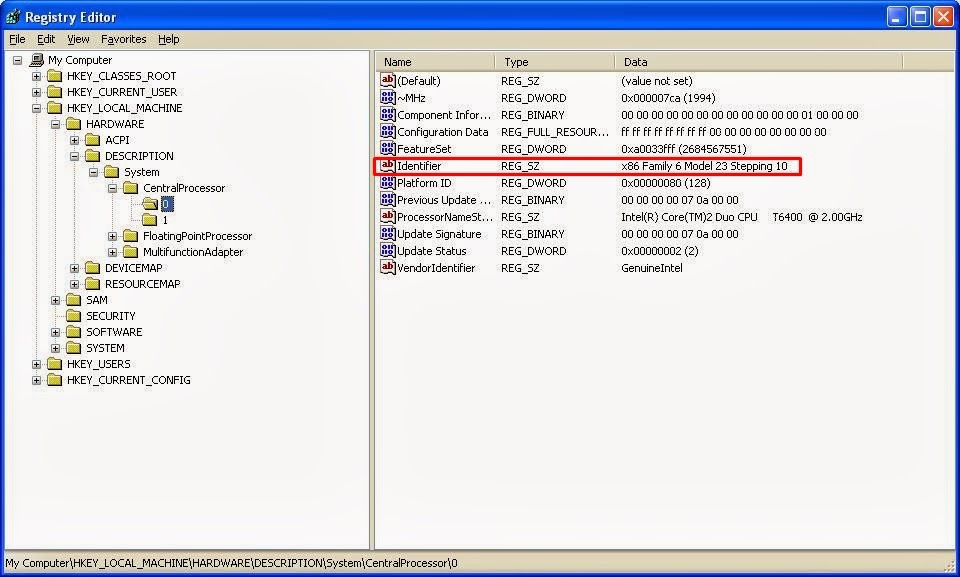
Task: Expand the SOFTWARE key
Action: [x=56, y=332]
